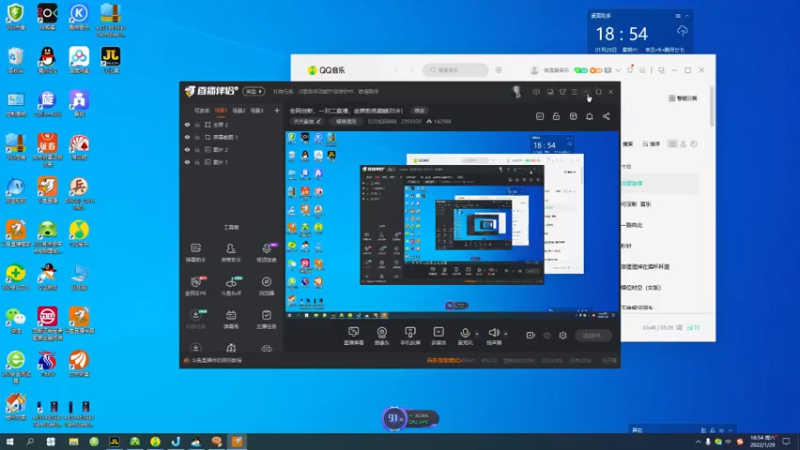800x450 pixels.
Task: Open hamburger menu in streaming app title bar
Action: tap(574, 92)
